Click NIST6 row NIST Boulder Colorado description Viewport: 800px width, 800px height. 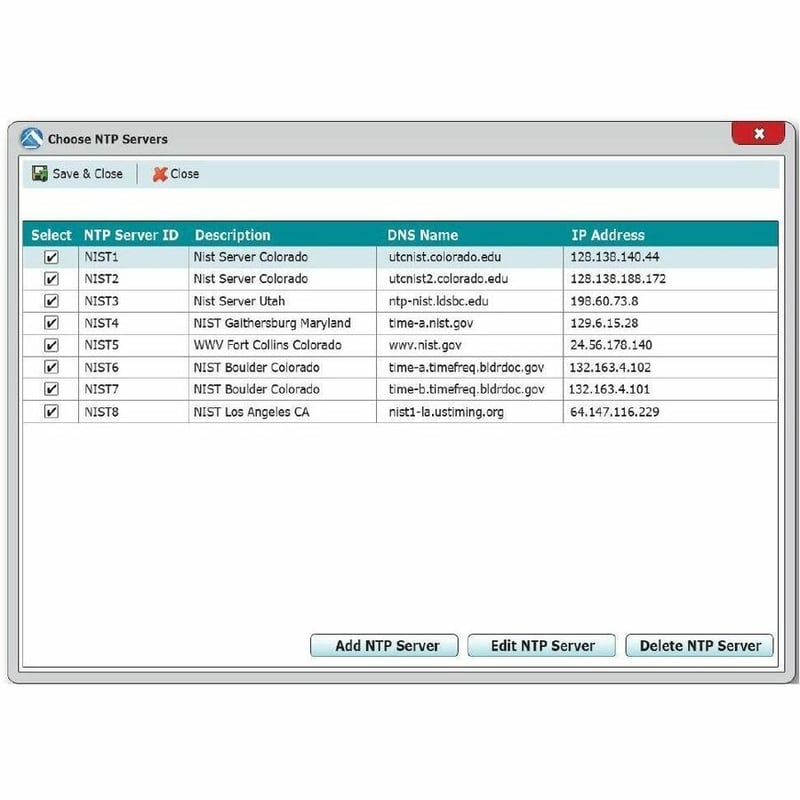click(x=256, y=367)
